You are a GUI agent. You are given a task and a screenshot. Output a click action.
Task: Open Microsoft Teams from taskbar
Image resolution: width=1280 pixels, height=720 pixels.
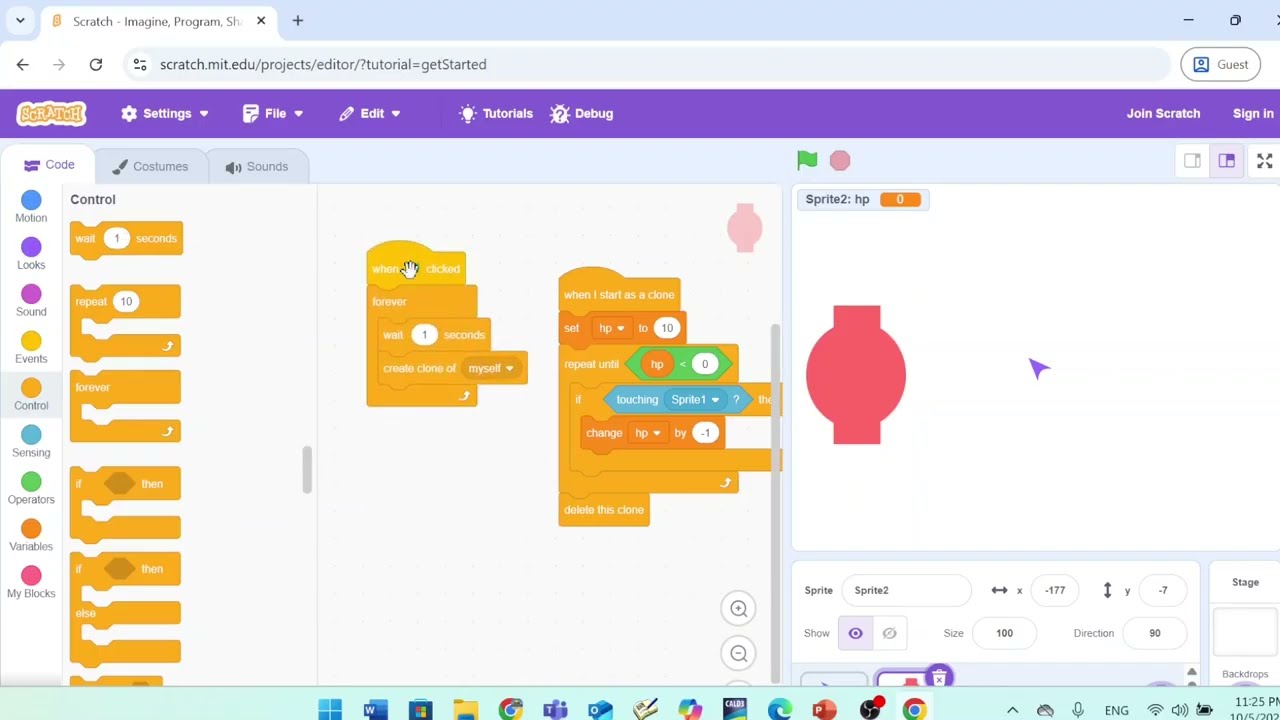click(555, 710)
